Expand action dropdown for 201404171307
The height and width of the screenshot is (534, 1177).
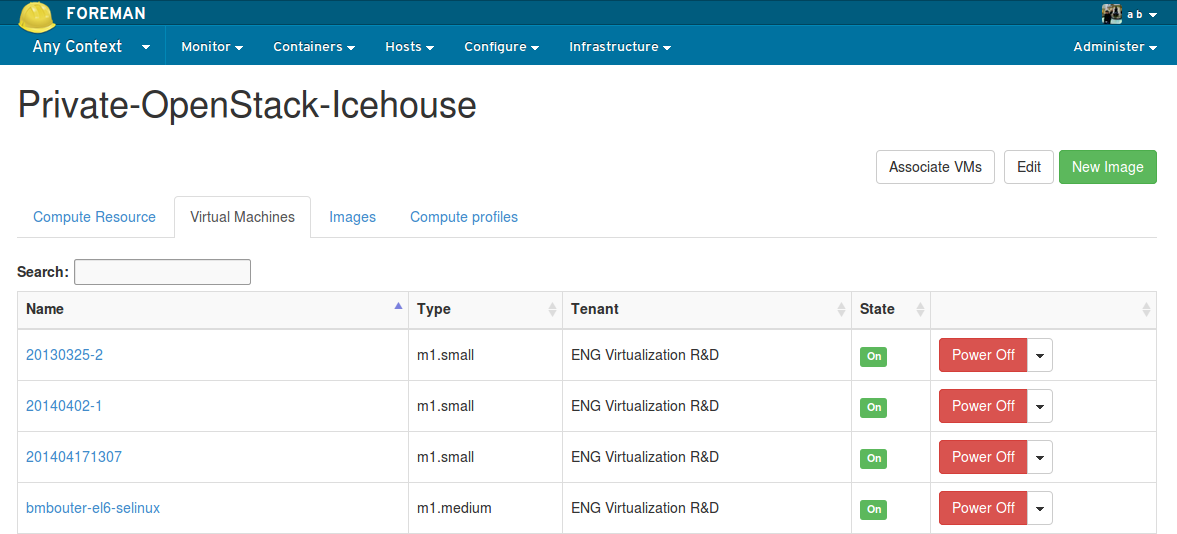point(1040,457)
